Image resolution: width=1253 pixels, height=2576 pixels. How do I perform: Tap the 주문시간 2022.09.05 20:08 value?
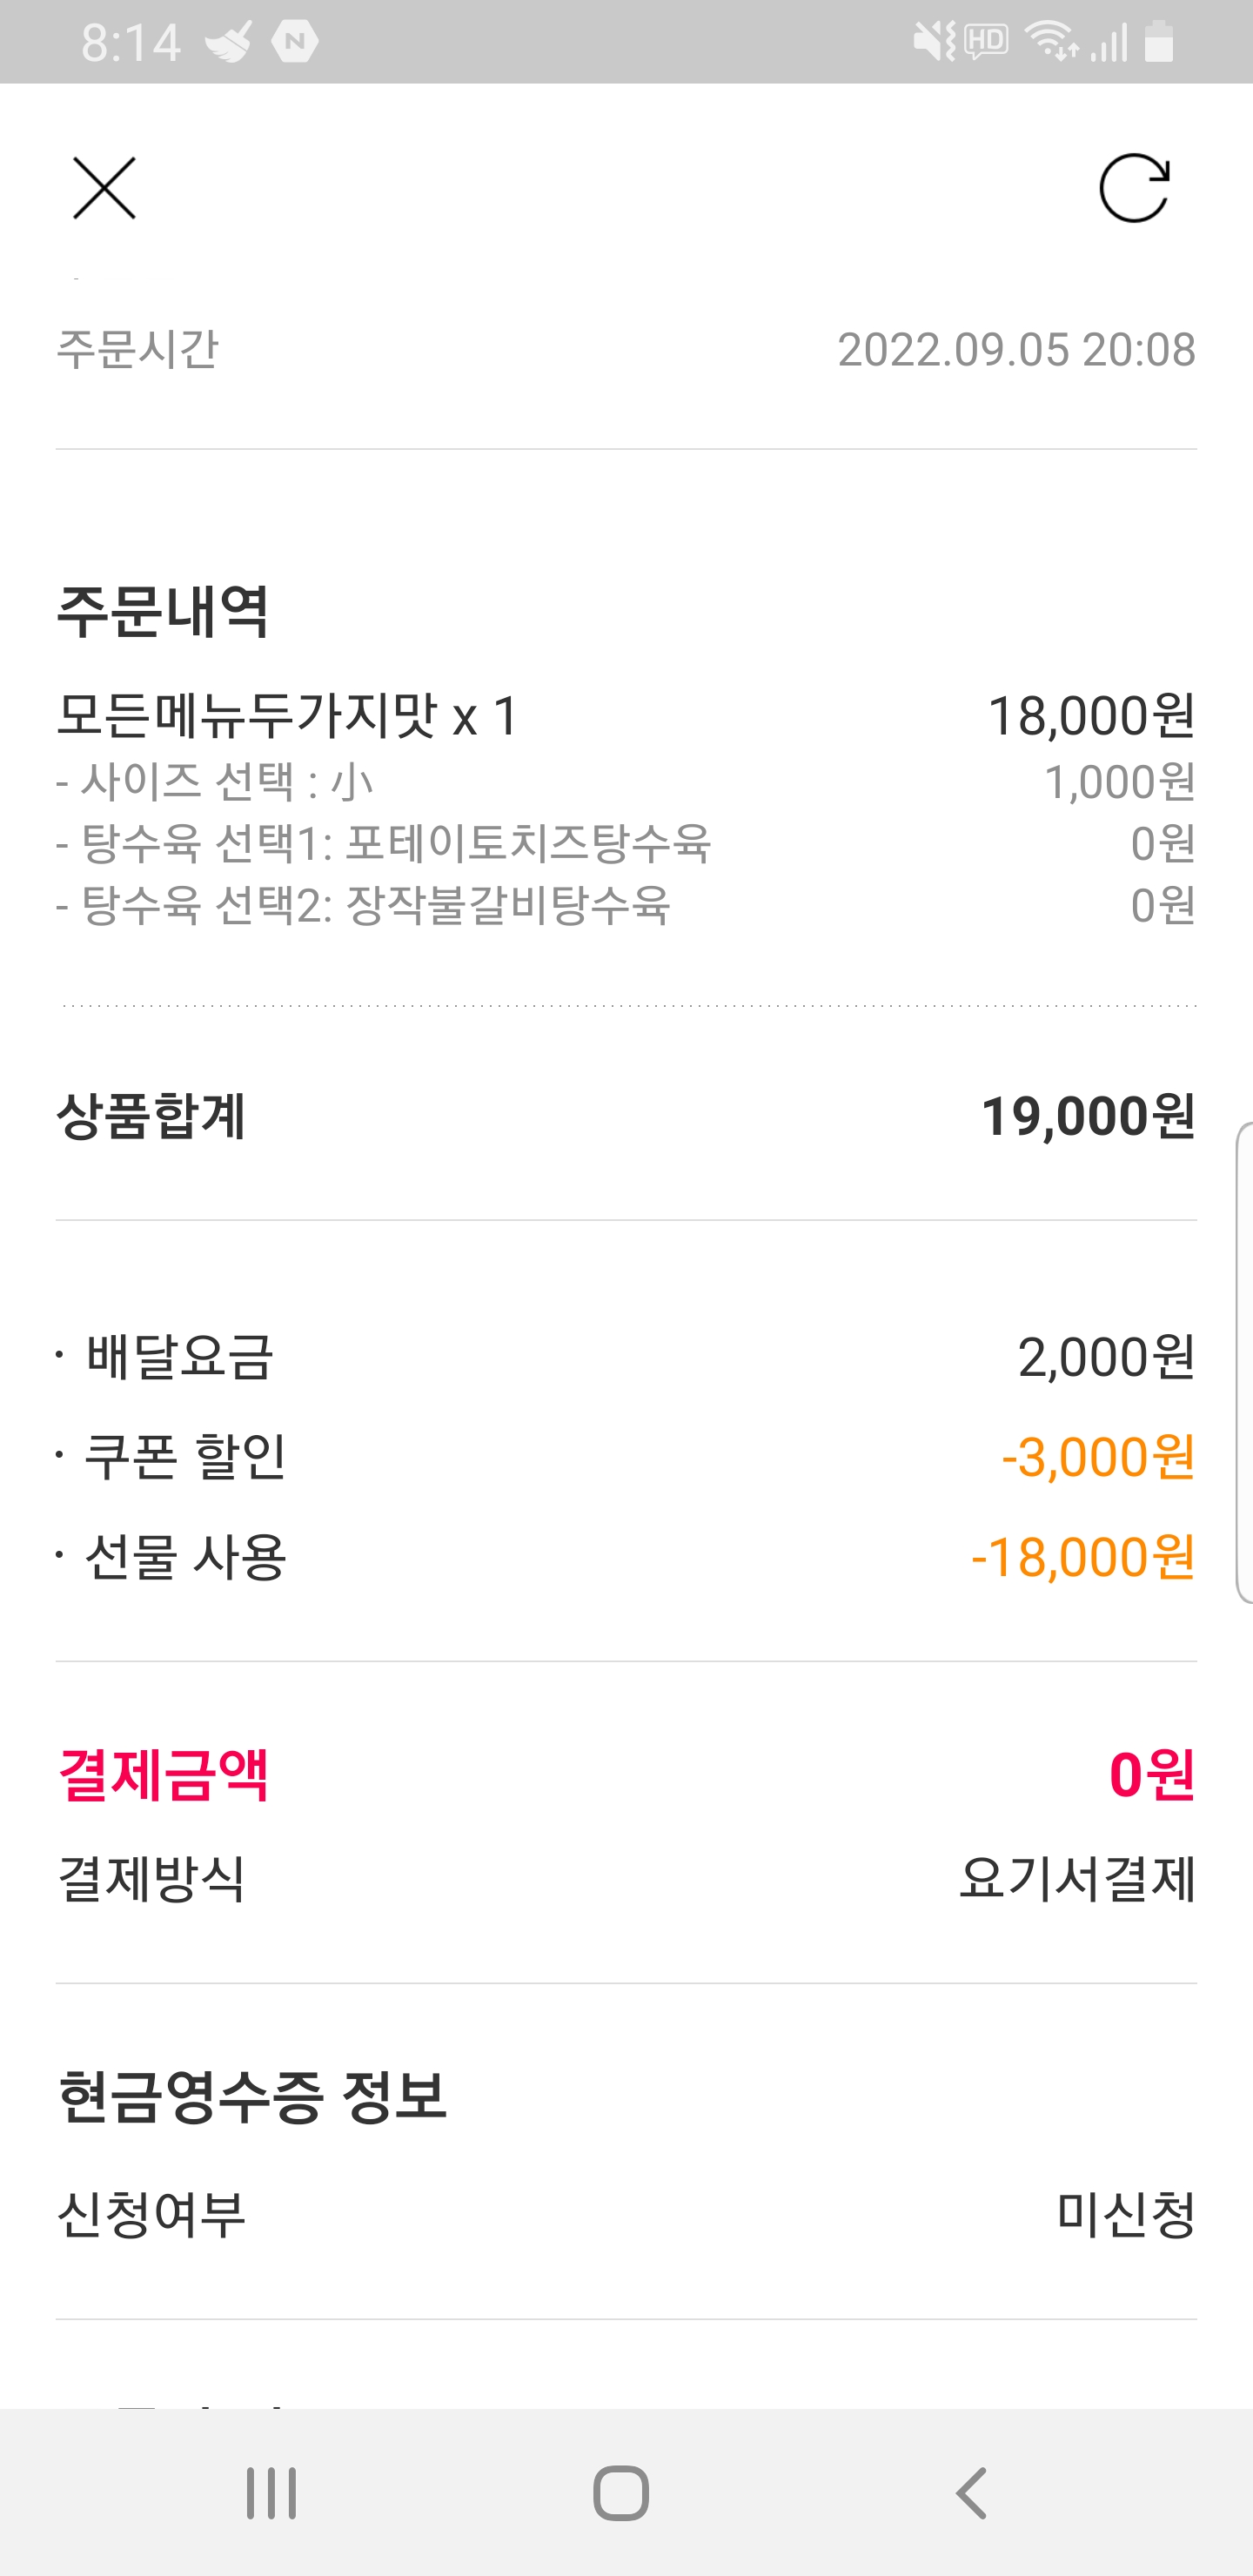pos(1016,350)
